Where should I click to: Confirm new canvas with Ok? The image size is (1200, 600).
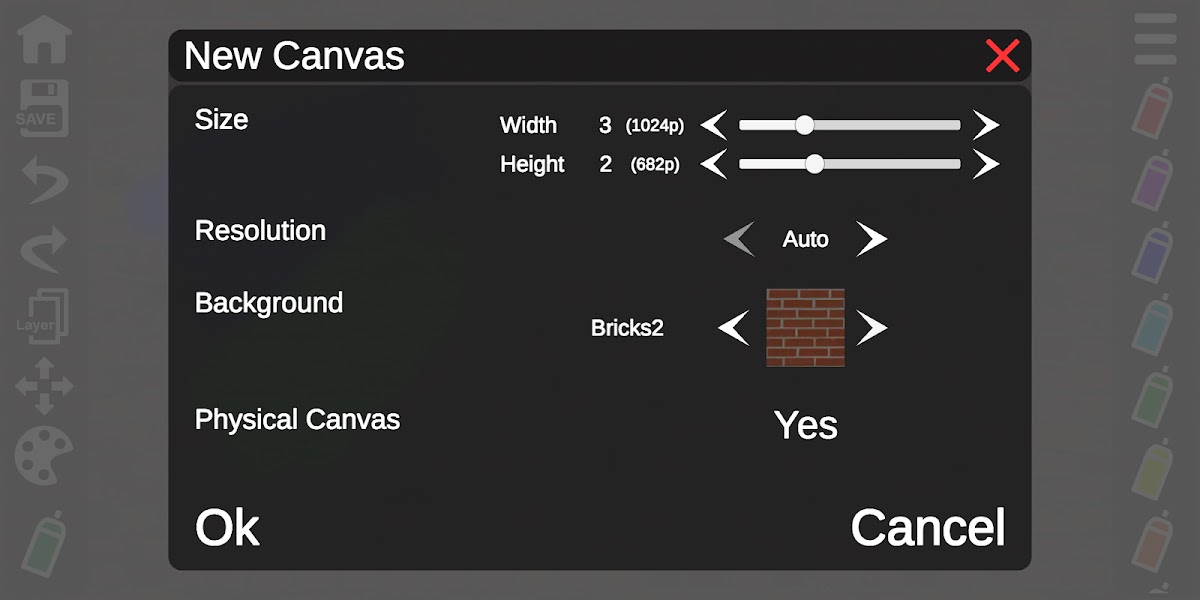(227, 527)
